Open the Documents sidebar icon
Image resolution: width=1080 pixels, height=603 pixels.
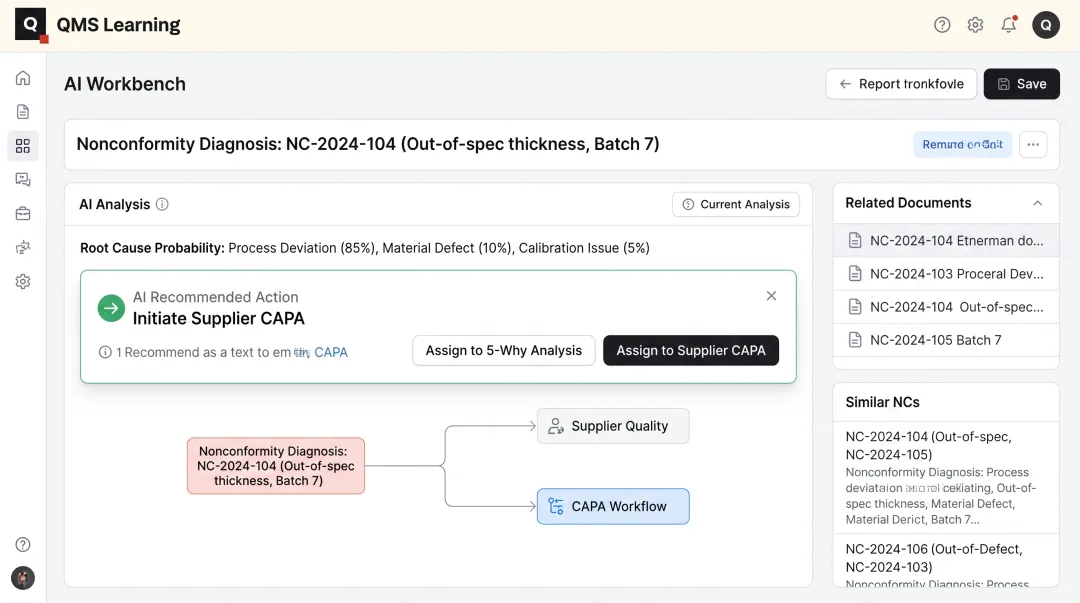pyautogui.click(x=23, y=112)
